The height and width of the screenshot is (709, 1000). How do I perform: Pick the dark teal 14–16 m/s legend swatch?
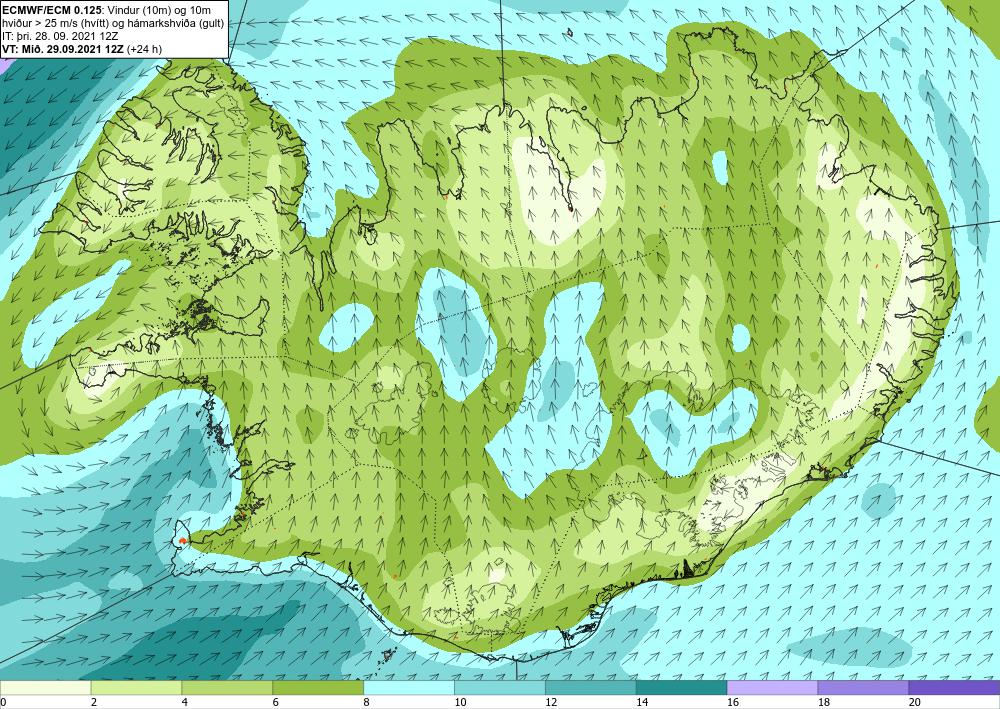click(681, 687)
